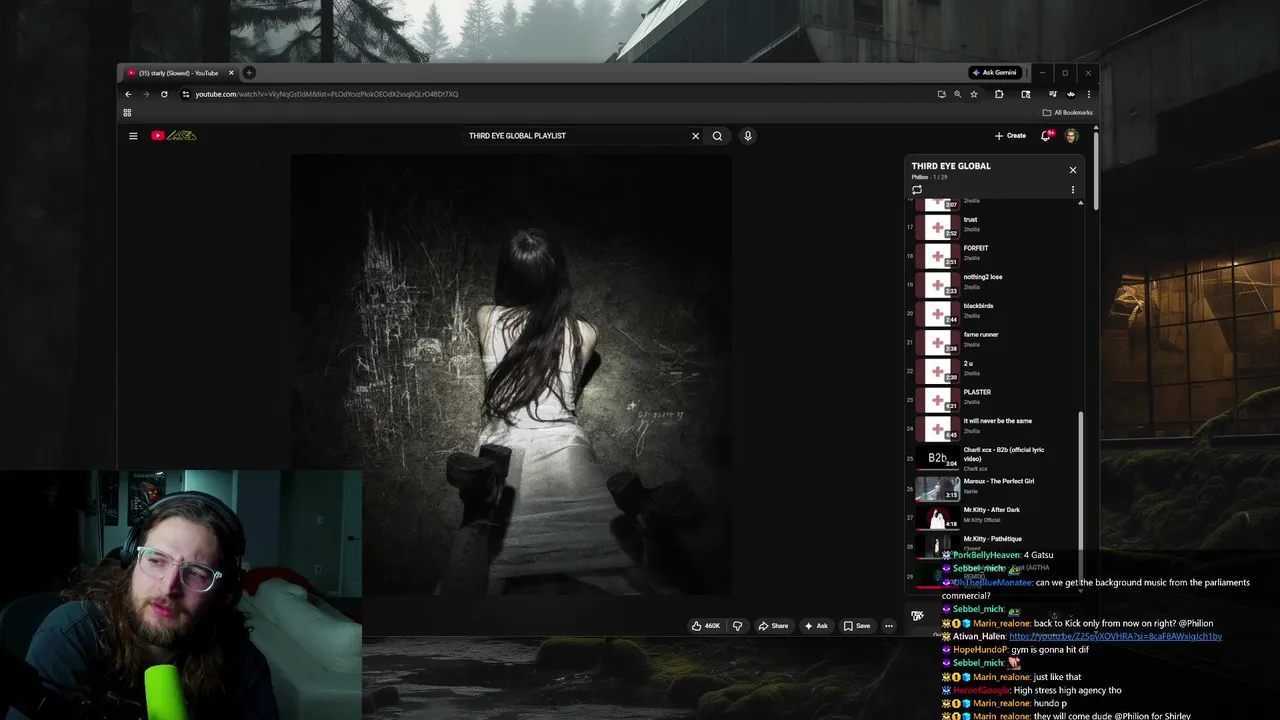Open the YouTube link in Ativan_Halen's chat message
The width and height of the screenshot is (1280, 720).
coord(1115,636)
